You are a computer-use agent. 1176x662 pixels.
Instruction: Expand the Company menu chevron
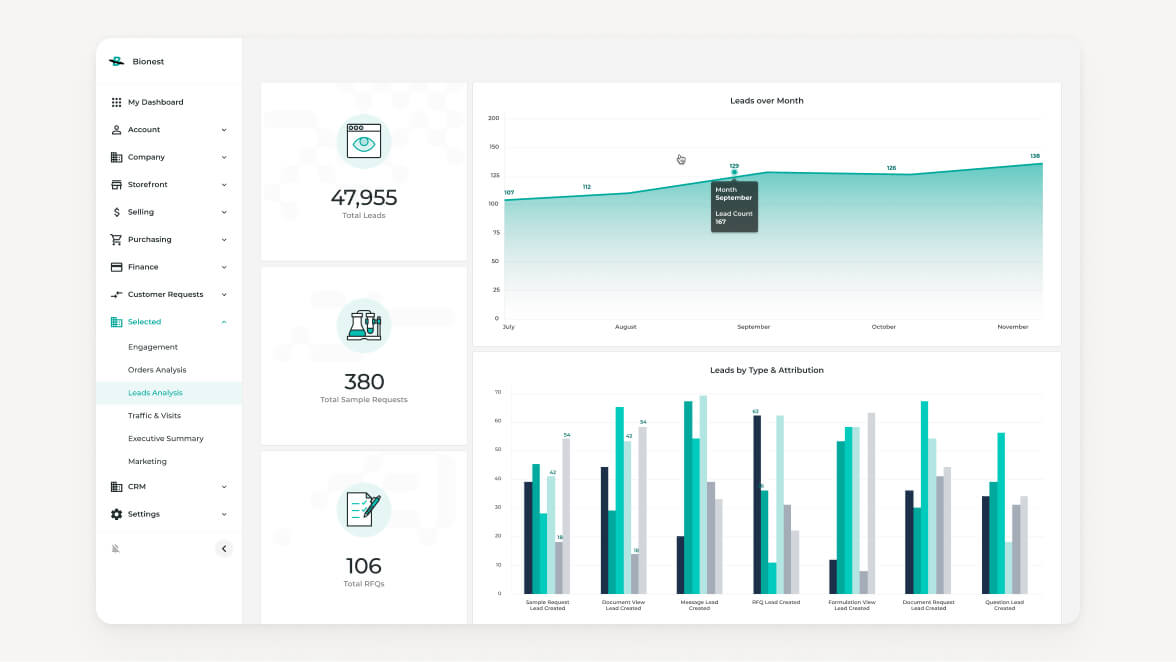(x=224, y=157)
